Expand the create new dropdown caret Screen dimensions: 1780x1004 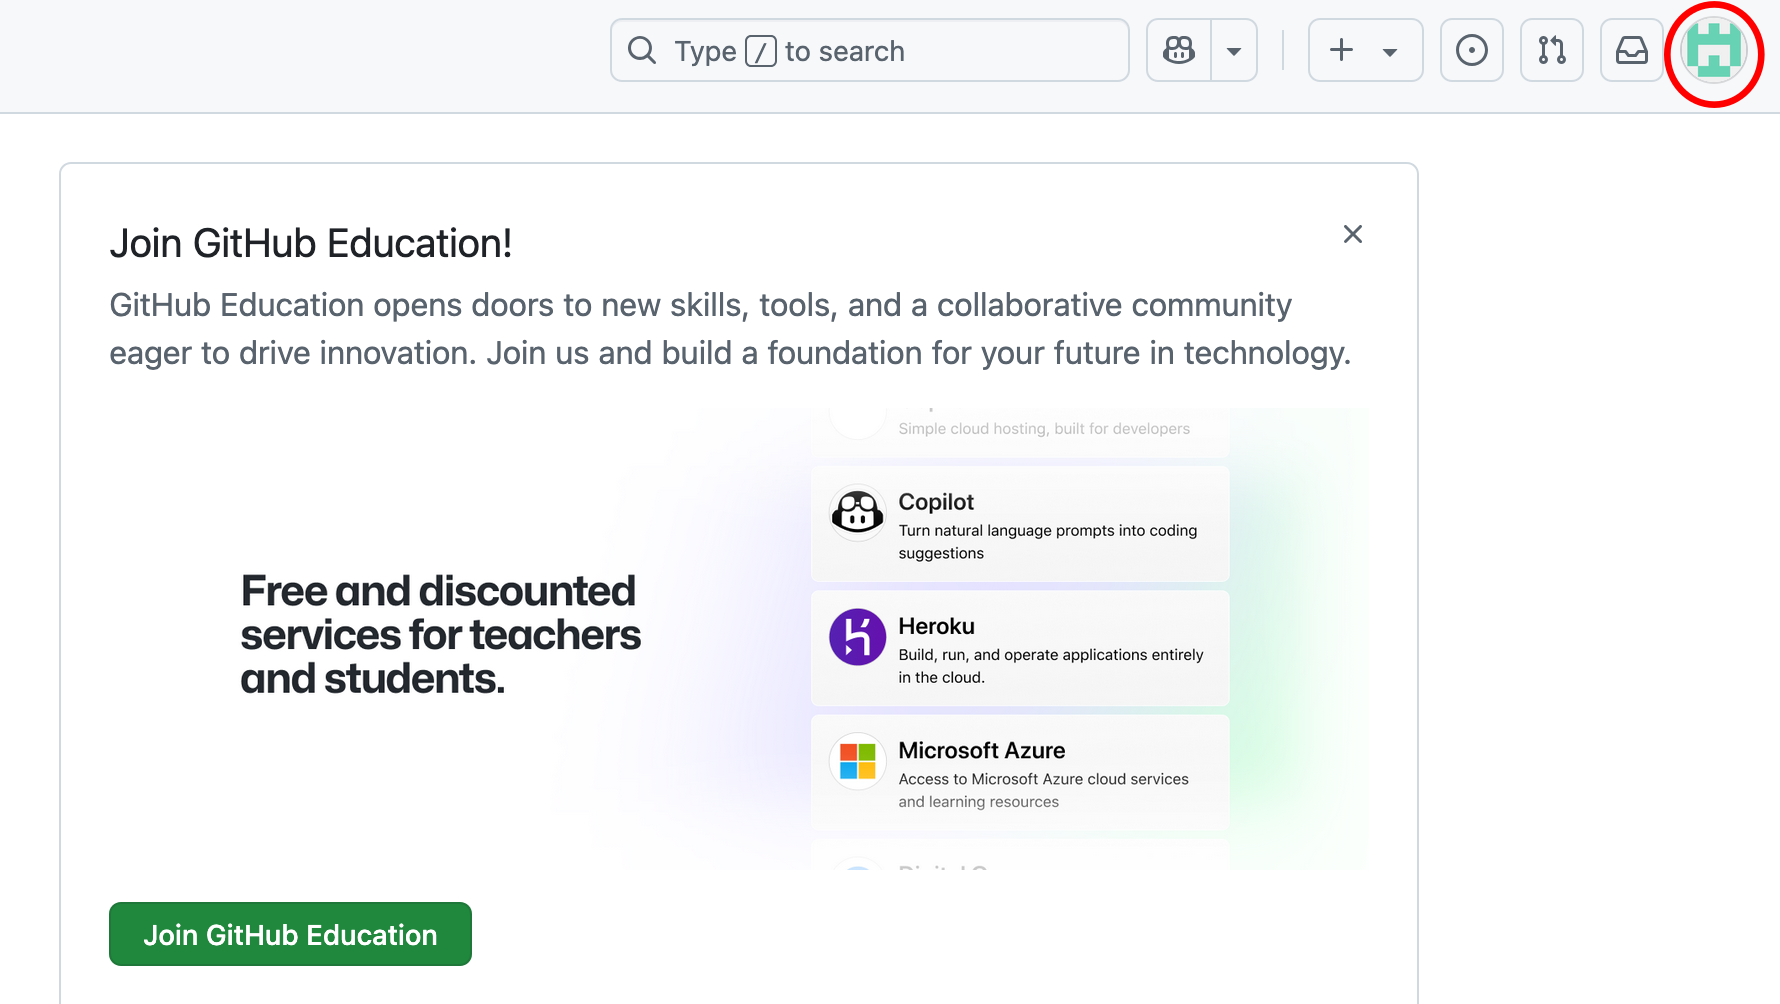1390,52
